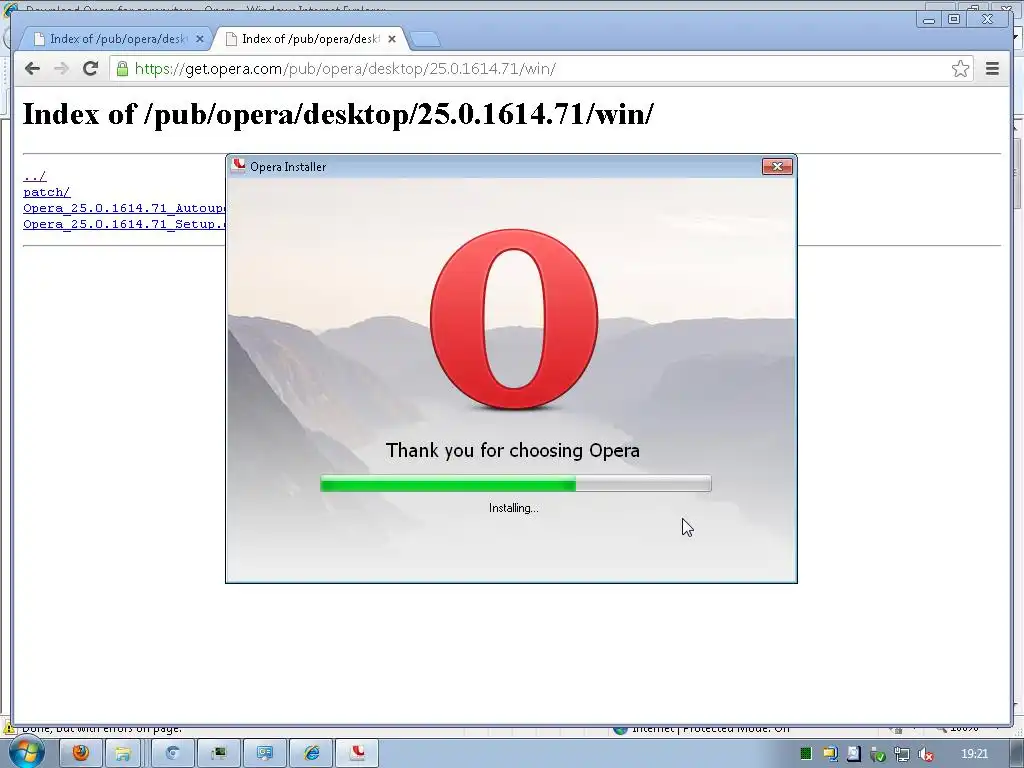The image size is (1024, 768).
Task: Reload the page with the refresh icon
Action: pyautogui.click(x=91, y=69)
